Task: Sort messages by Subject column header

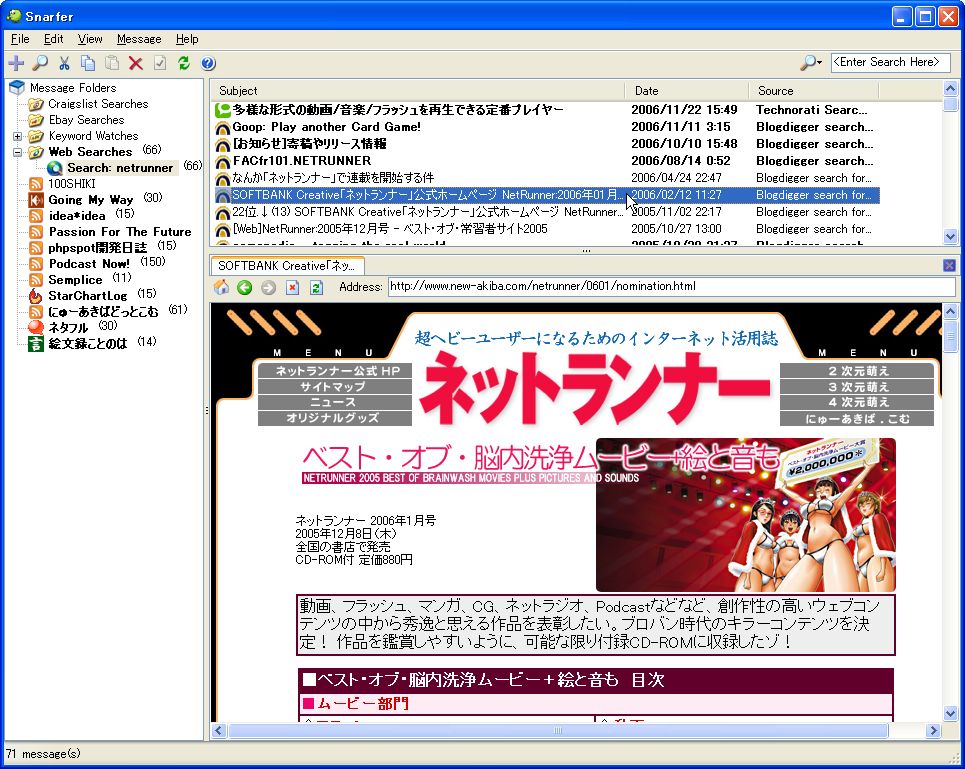Action: pyautogui.click(x=418, y=90)
